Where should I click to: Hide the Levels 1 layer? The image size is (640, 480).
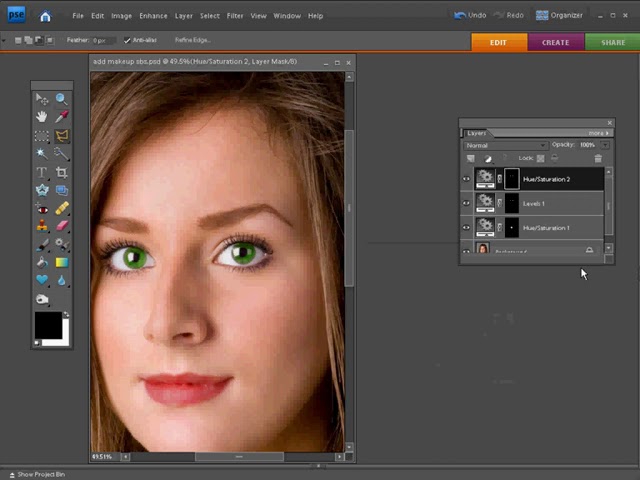(x=466, y=203)
